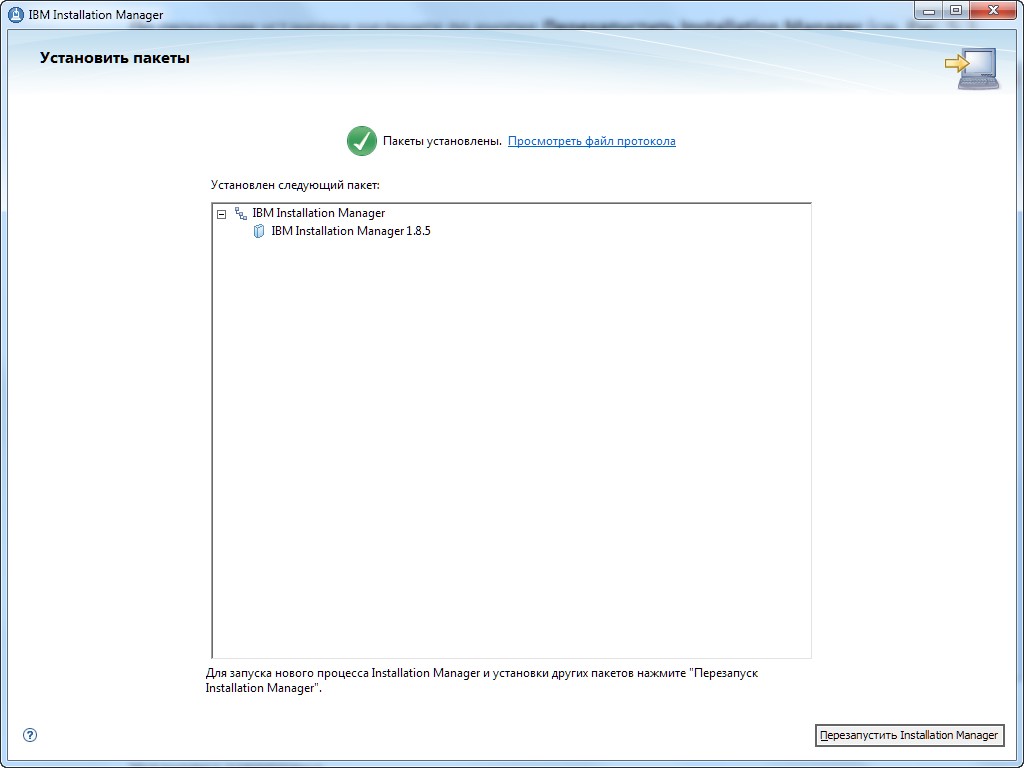Open the "Просмотреть файл протокола" link

click(592, 141)
